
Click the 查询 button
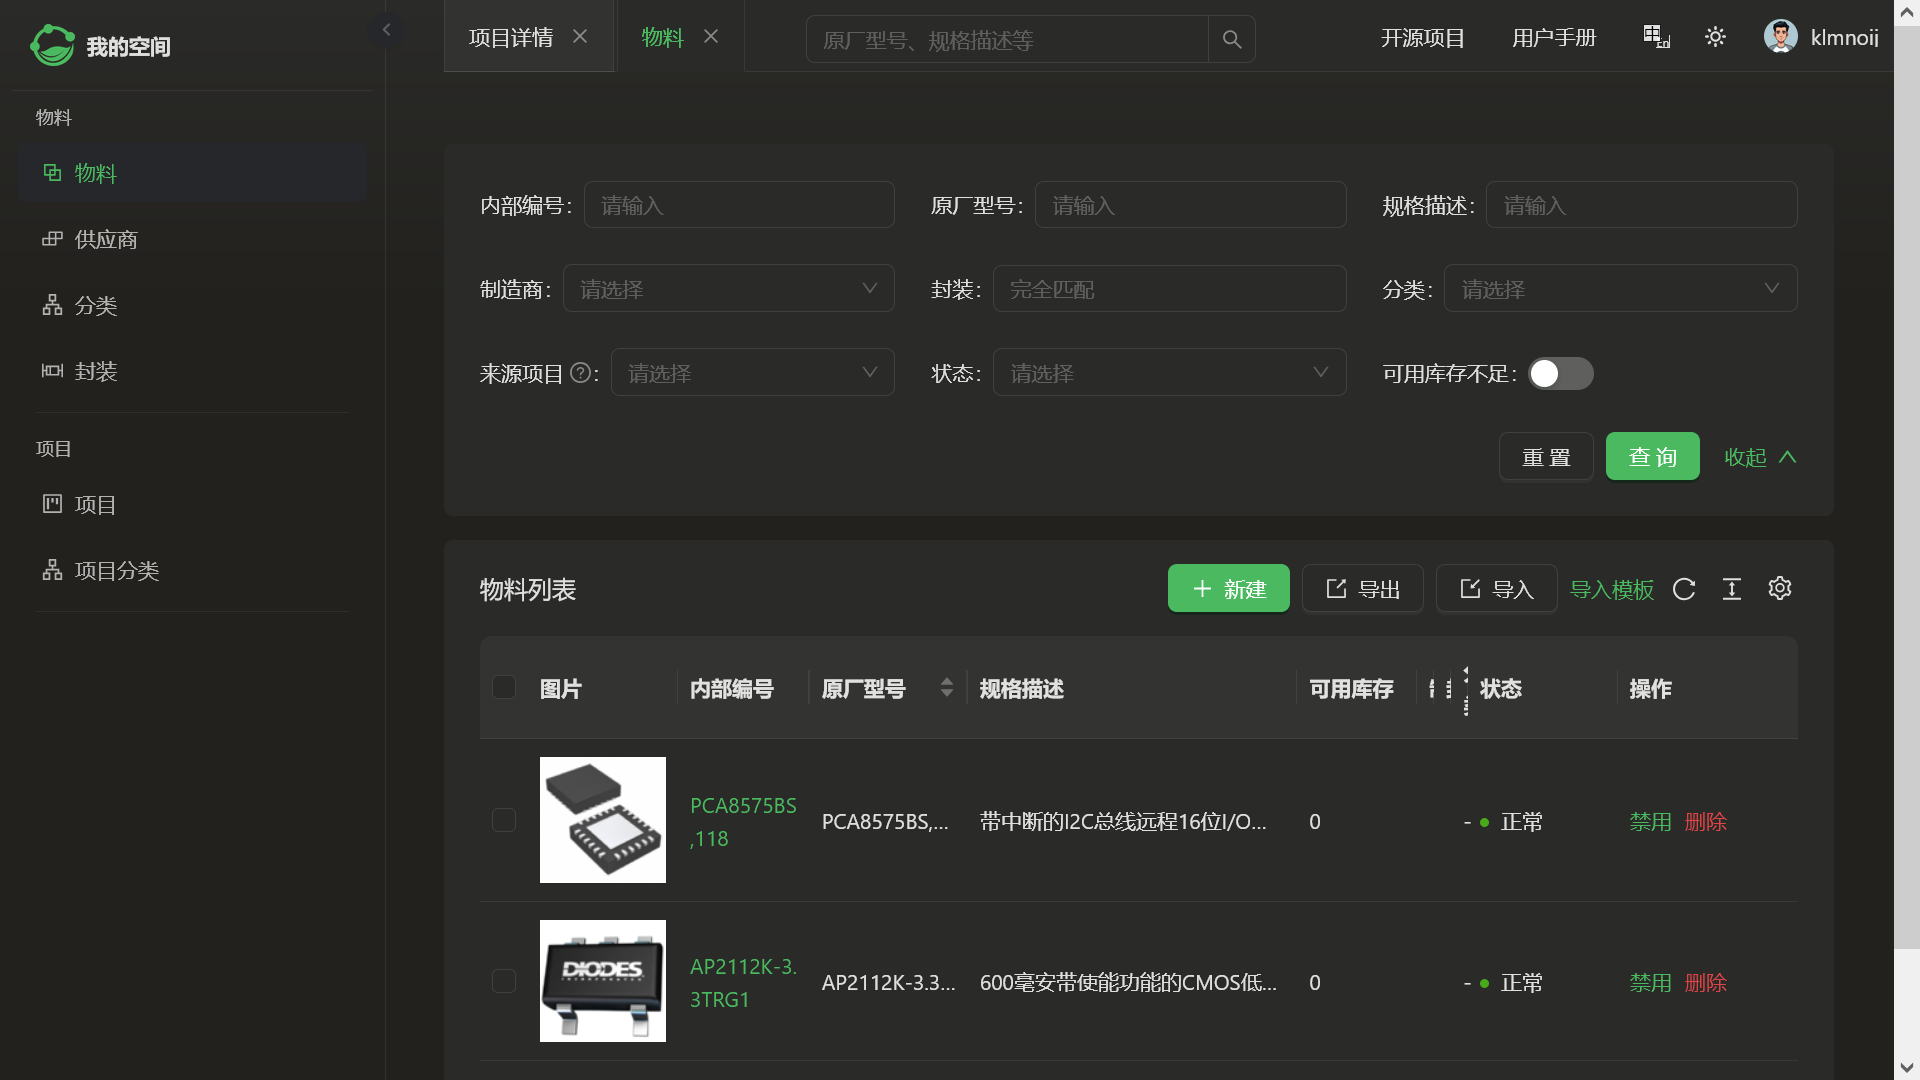(1652, 456)
